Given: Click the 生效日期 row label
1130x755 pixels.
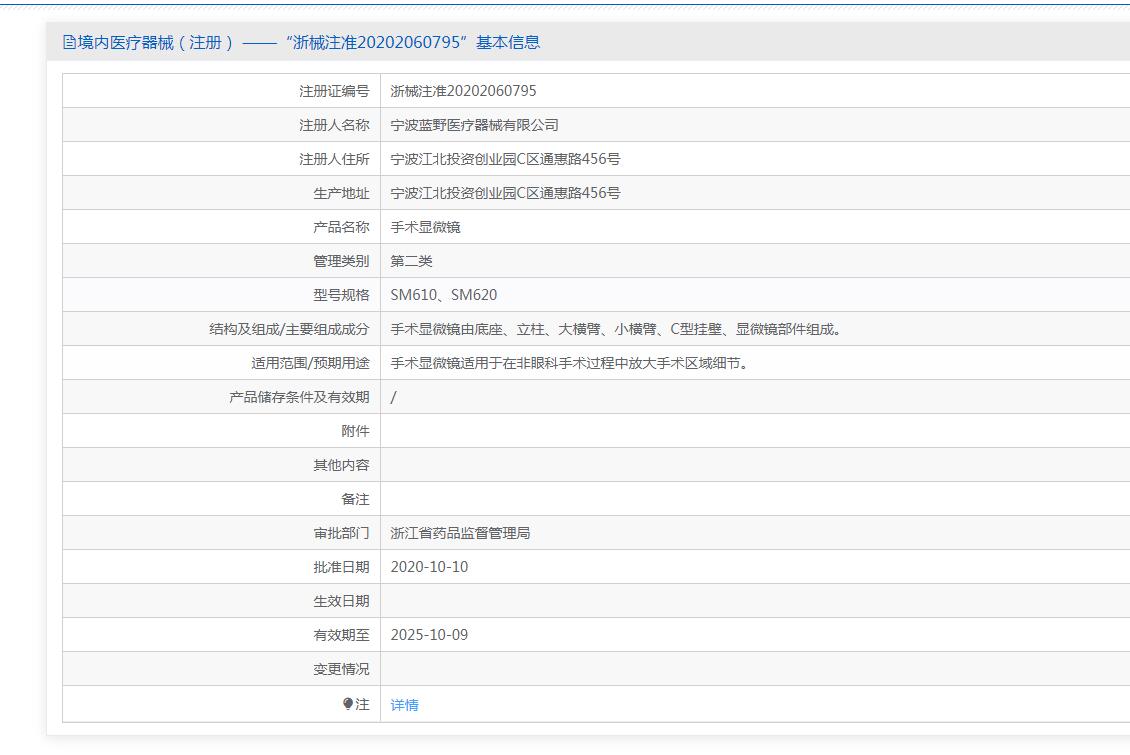Looking at the screenshot, I should [341, 601].
